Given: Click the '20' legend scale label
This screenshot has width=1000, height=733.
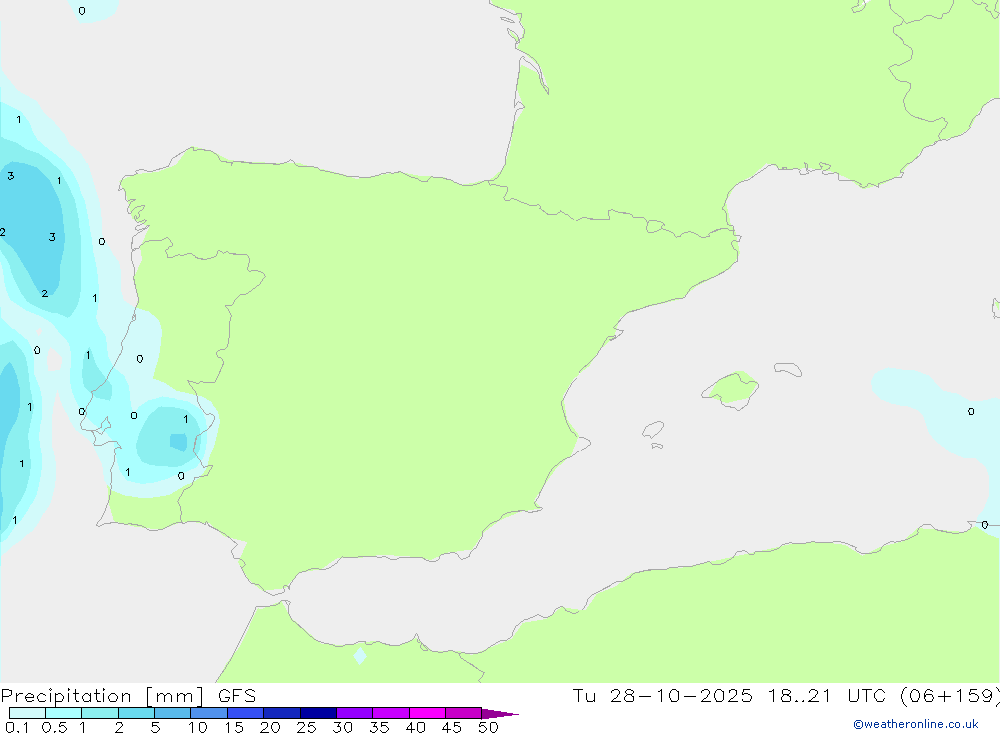Looking at the screenshot, I should pos(270,727).
